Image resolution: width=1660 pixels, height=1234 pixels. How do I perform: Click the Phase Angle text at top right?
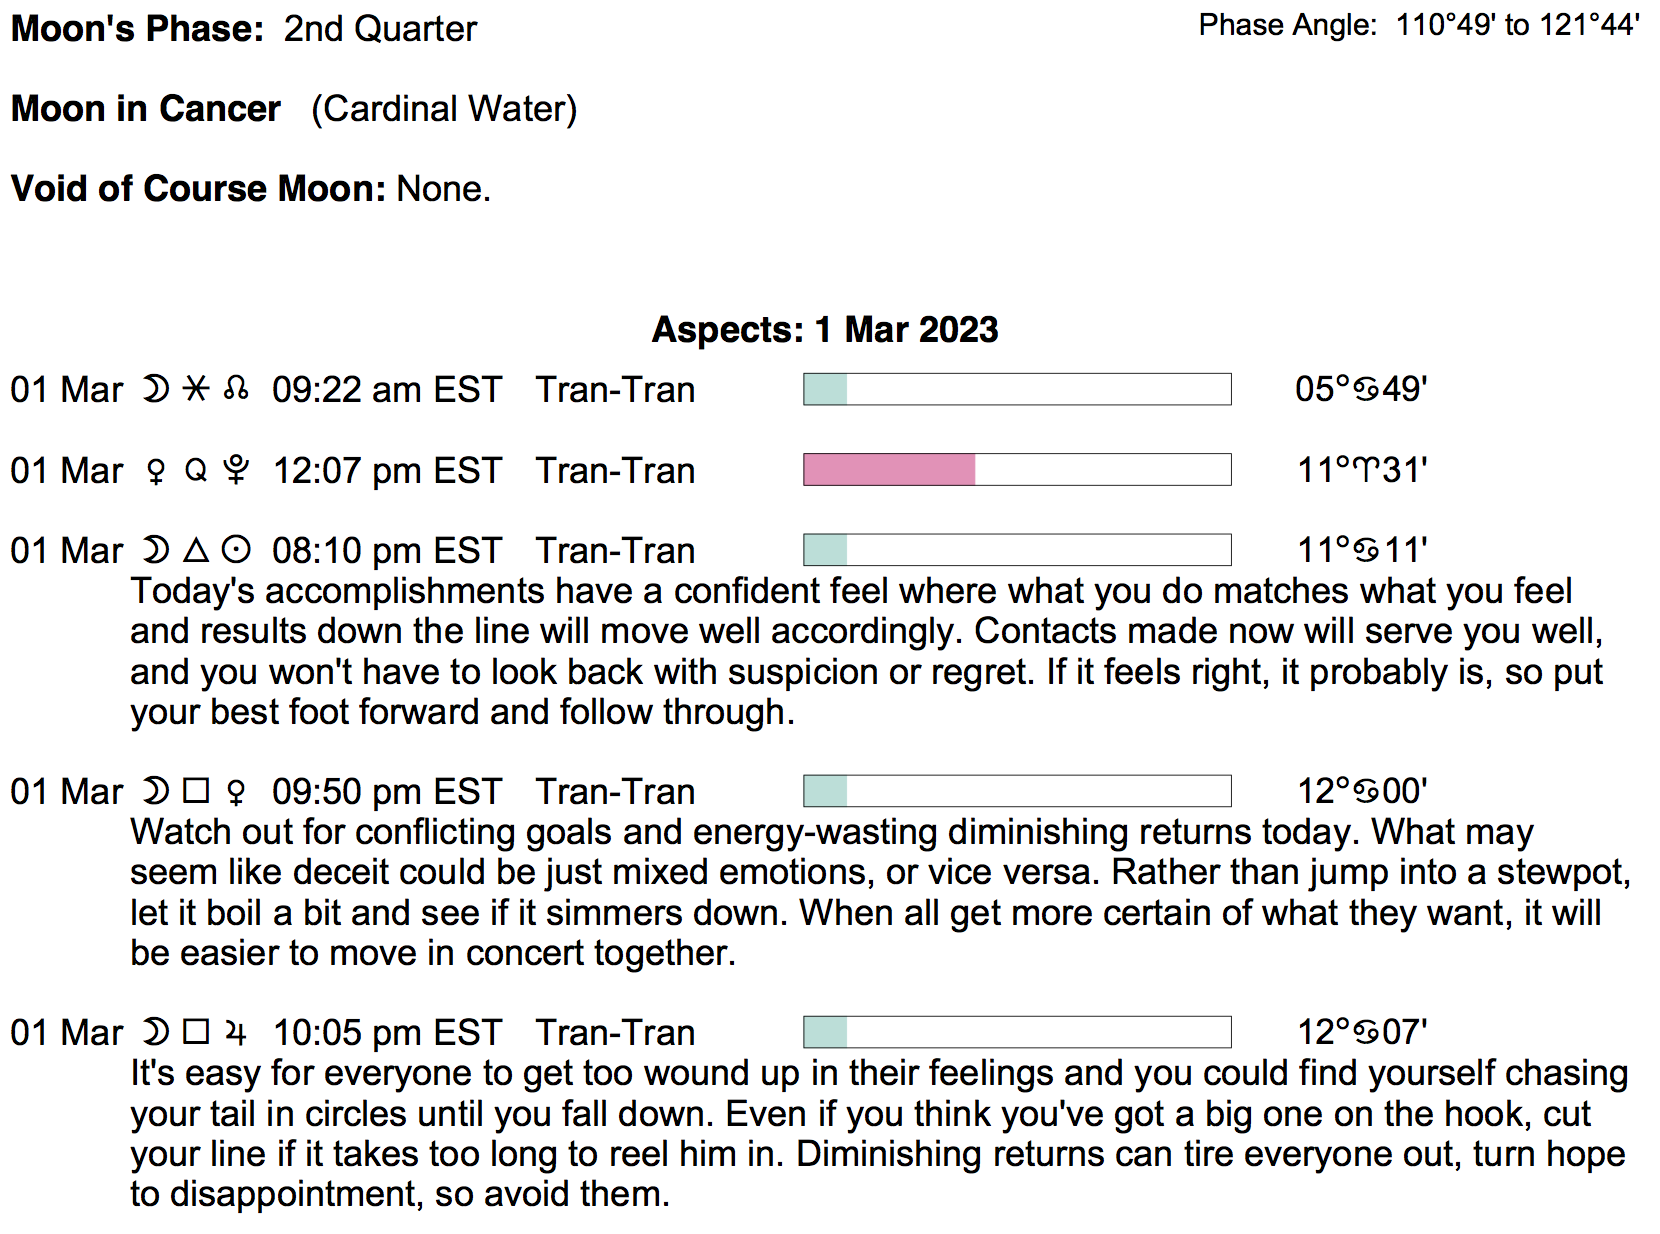coord(1419,25)
